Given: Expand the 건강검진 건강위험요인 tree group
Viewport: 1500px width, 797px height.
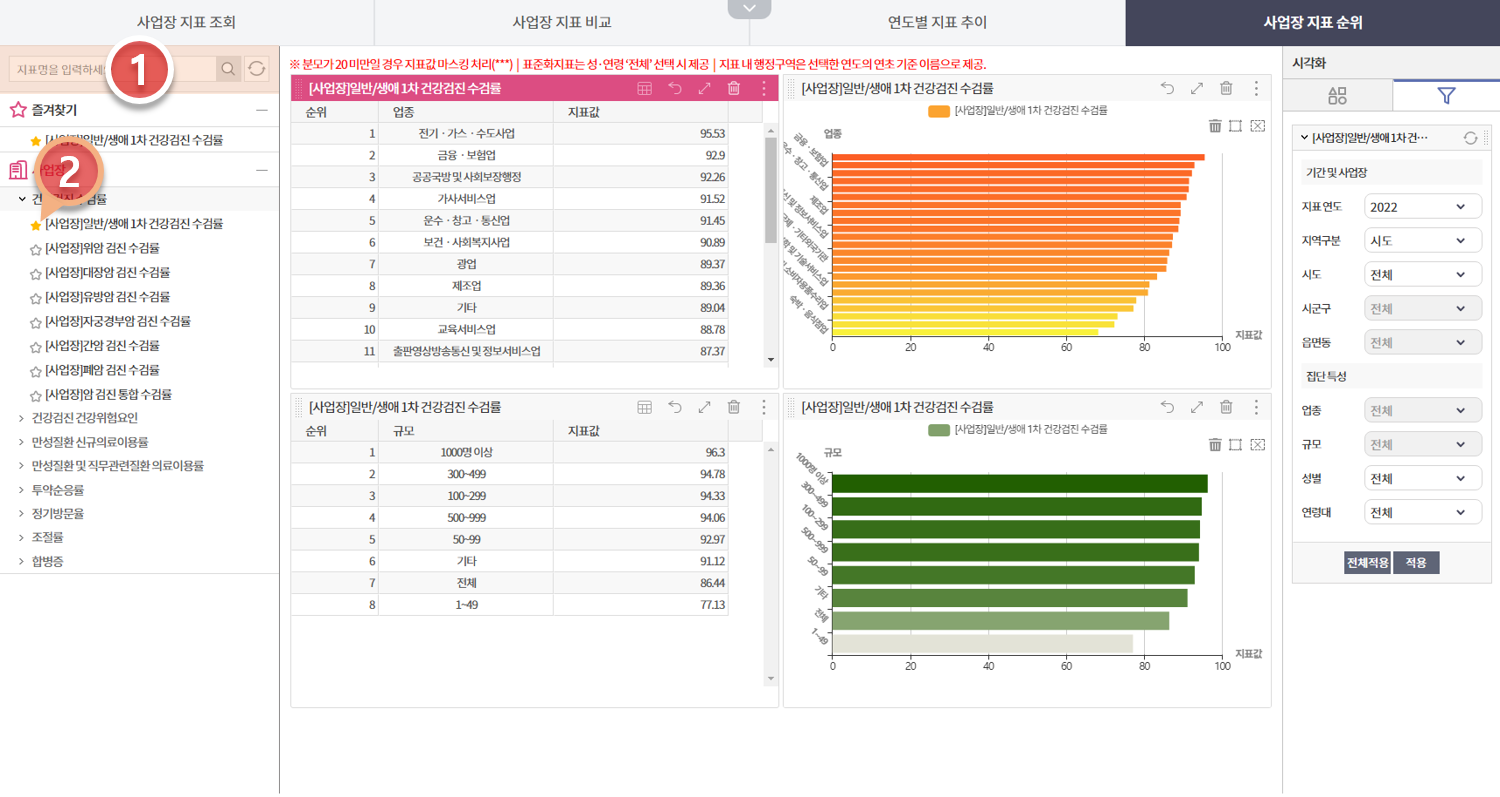Looking at the screenshot, I should [22, 418].
